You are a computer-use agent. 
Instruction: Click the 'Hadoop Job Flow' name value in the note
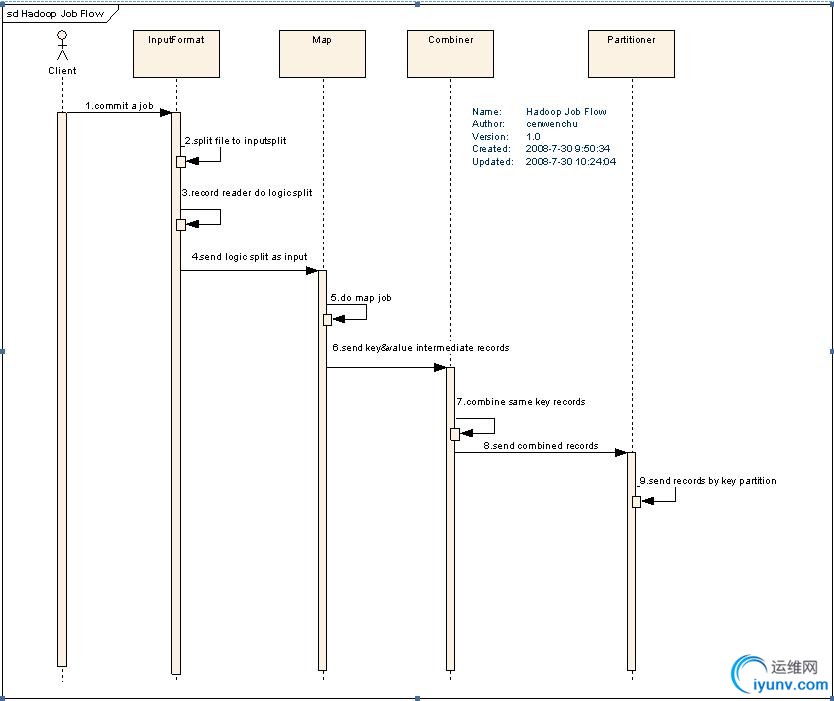point(566,111)
